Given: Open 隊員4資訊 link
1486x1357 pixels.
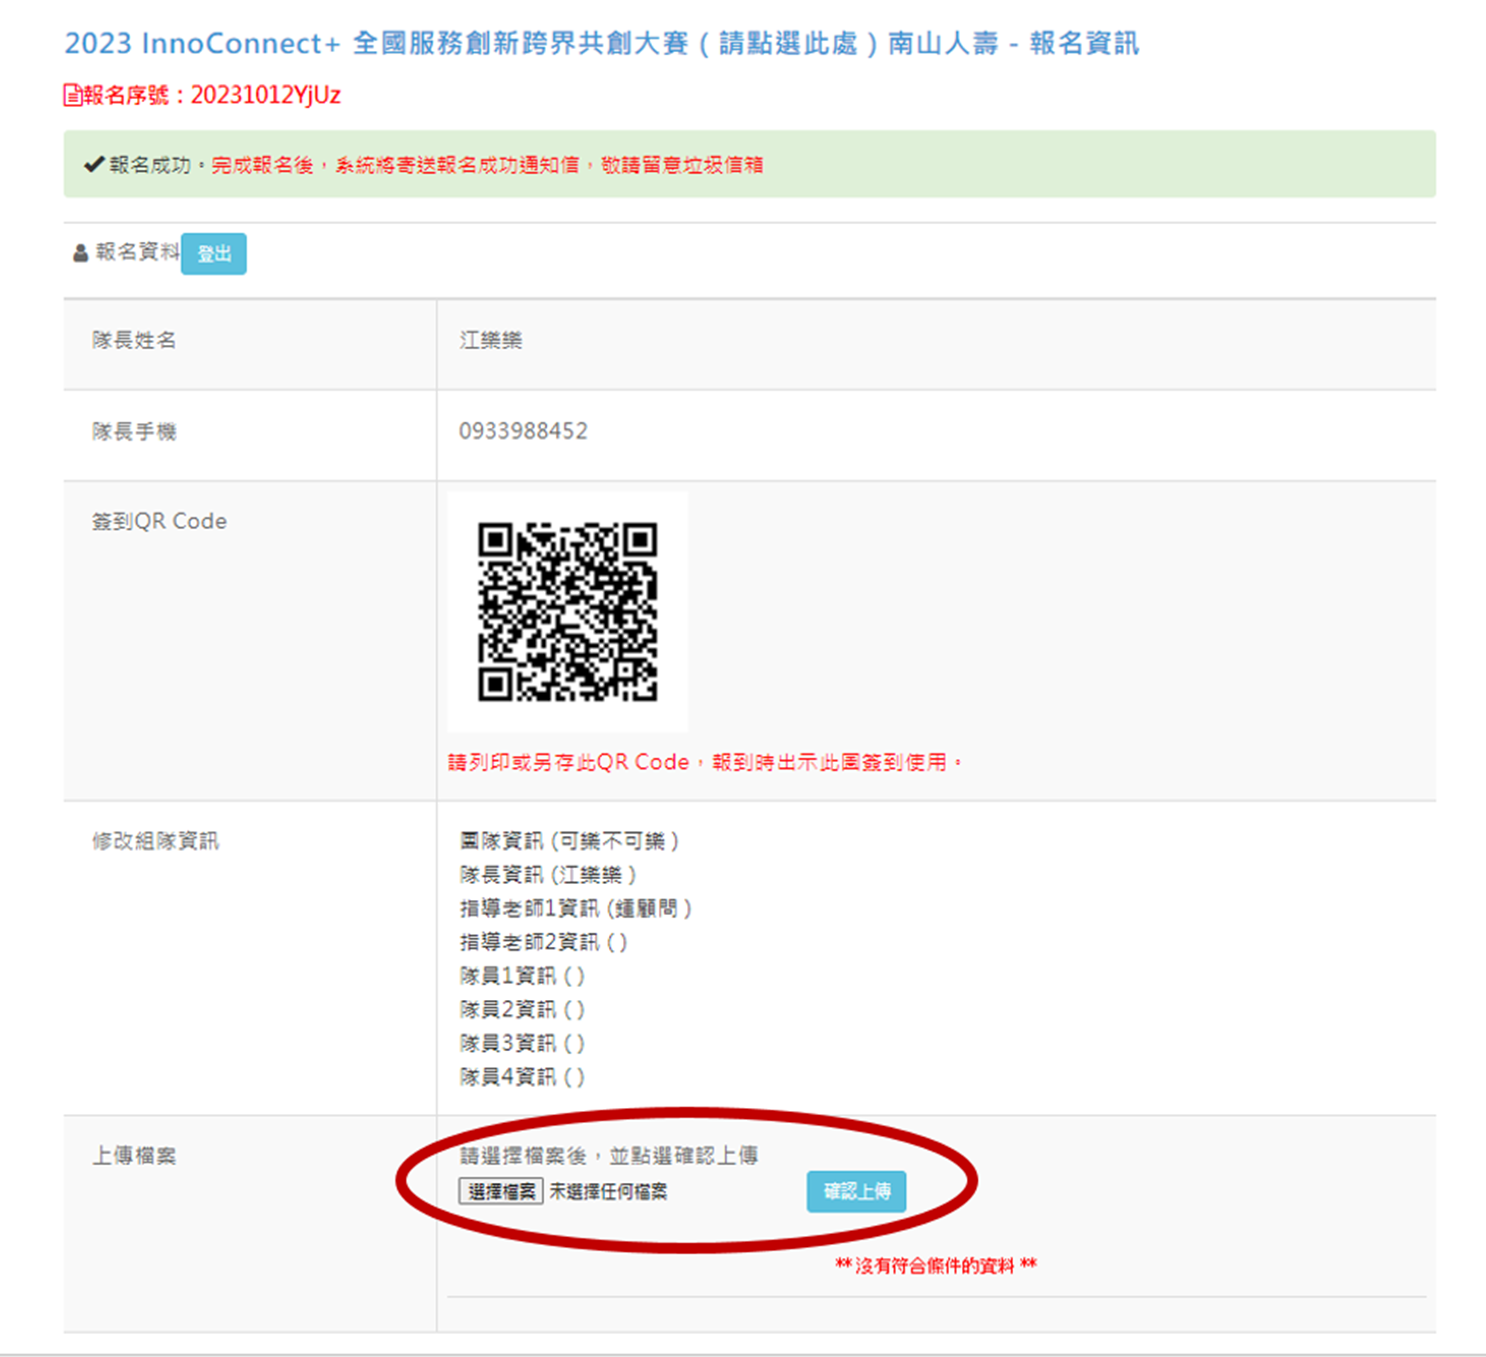Looking at the screenshot, I should point(522,1077).
